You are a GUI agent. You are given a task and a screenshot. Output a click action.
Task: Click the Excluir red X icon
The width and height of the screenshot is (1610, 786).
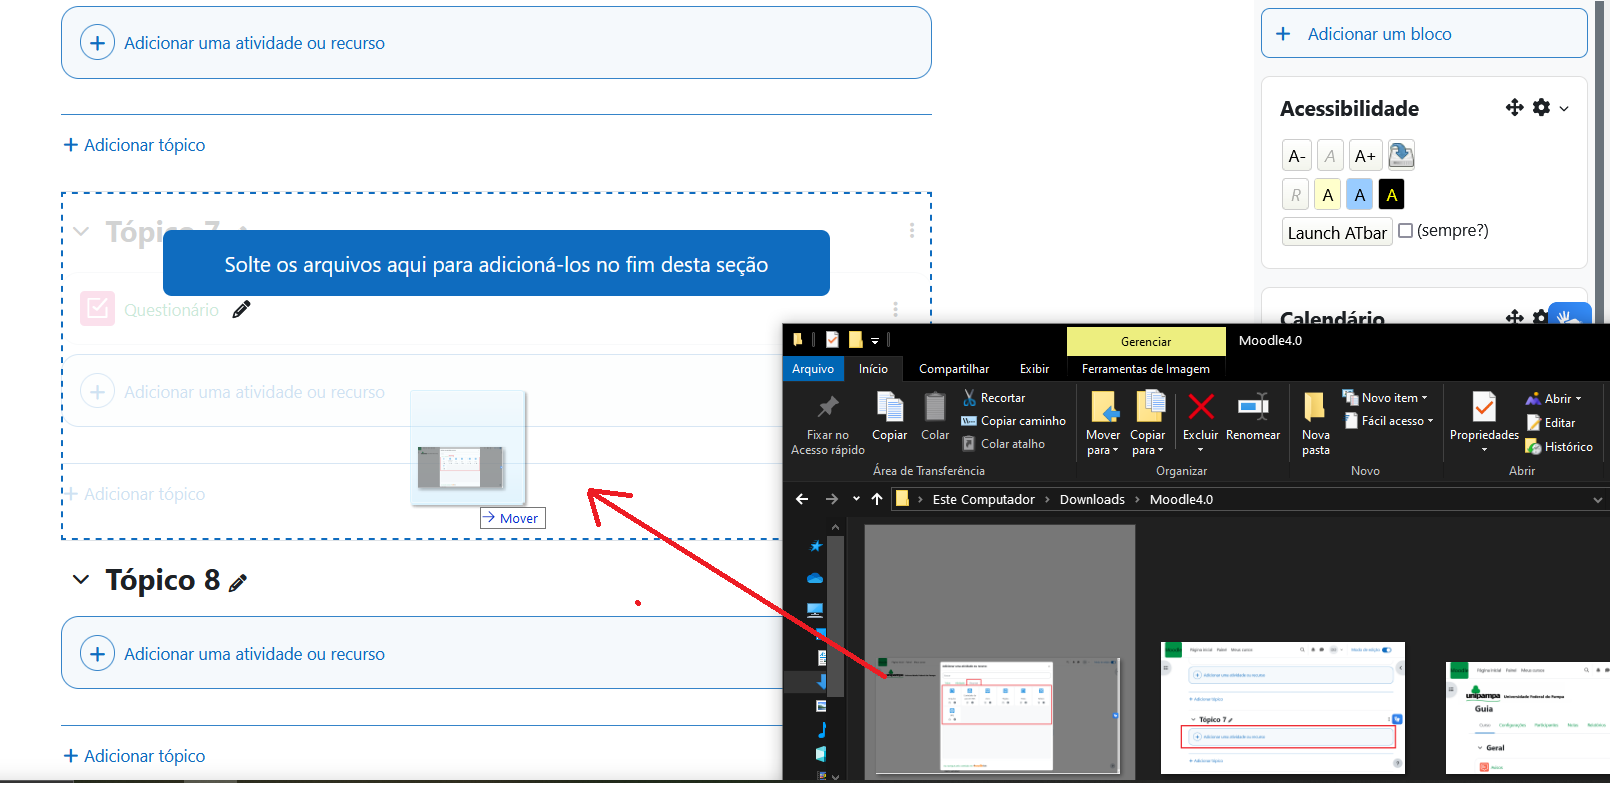tap(1200, 408)
